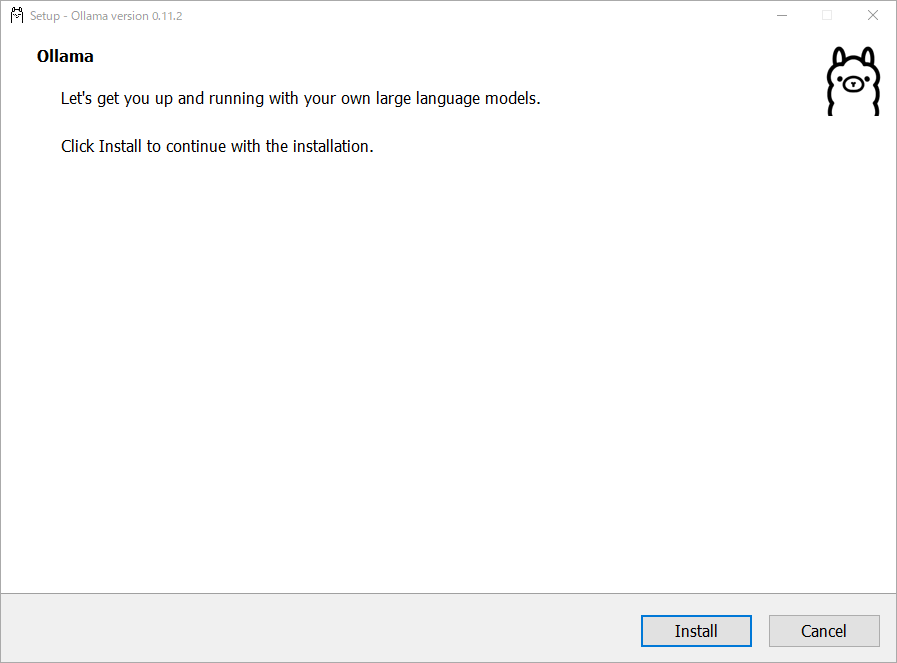Click the llama's ears in the logo

coord(853,57)
